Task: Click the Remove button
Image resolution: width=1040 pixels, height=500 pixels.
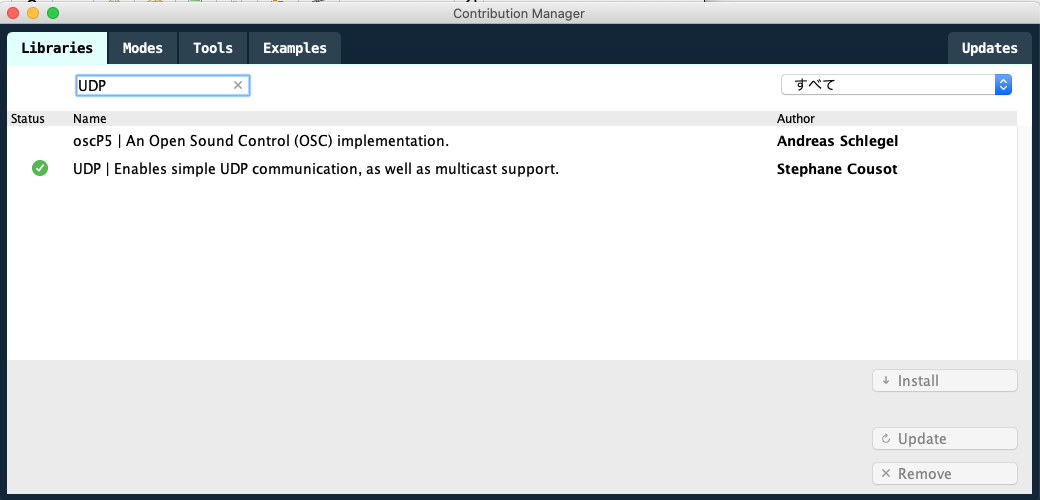Action: (945, 474)
